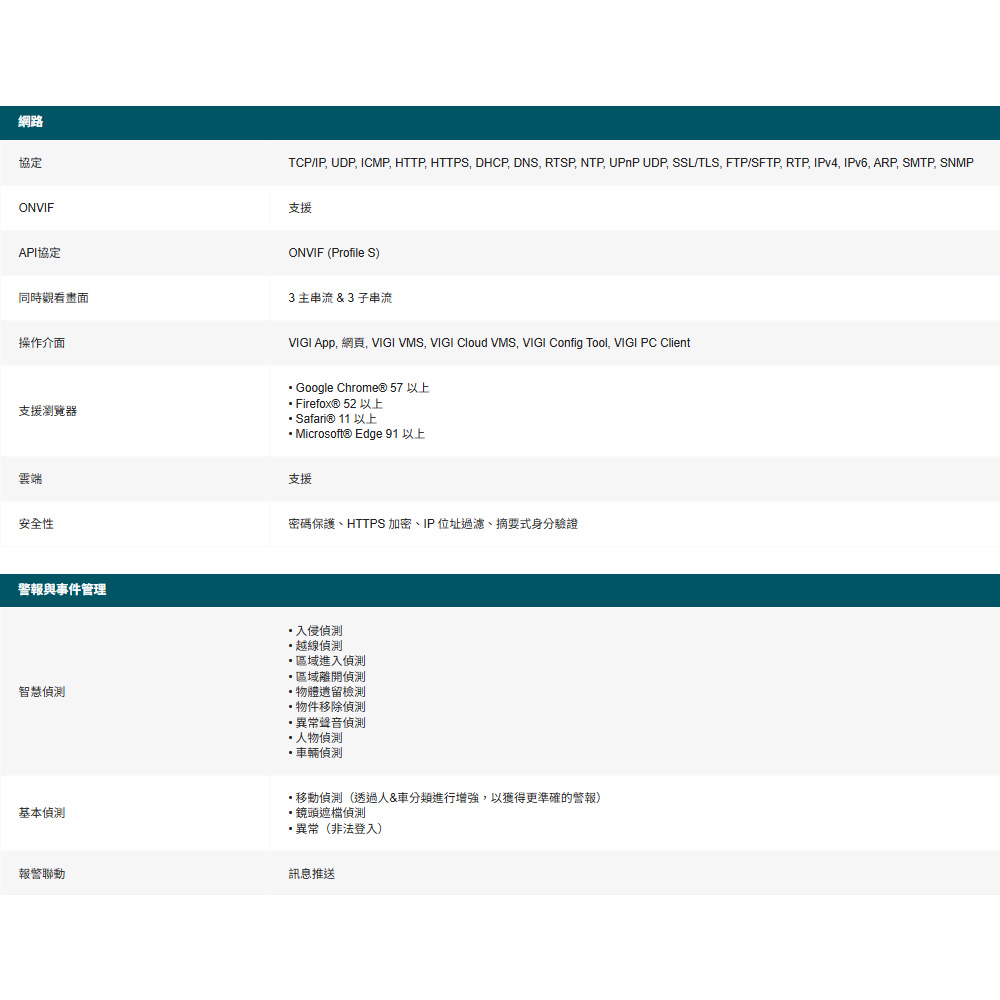Click the 3 主串流 & 3 子串流 text
The image size is (1000, 1000).
click(x=340, y=298)
